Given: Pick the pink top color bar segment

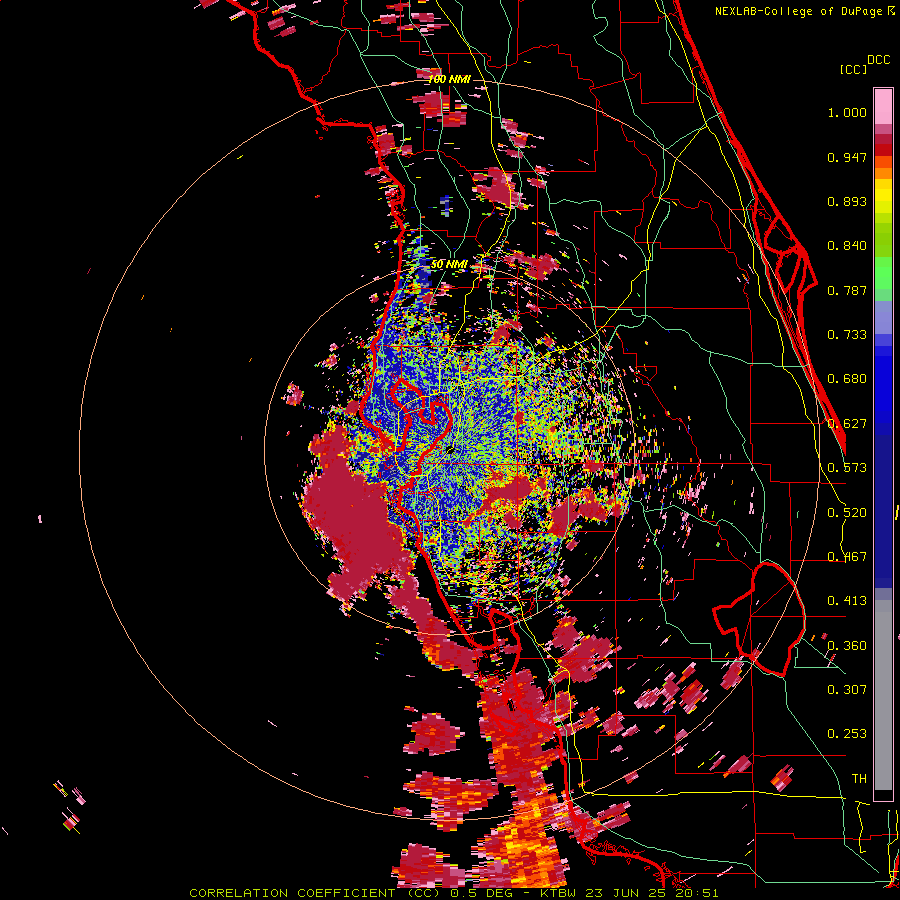Looking at the screenshot, I should pos(883,106).
